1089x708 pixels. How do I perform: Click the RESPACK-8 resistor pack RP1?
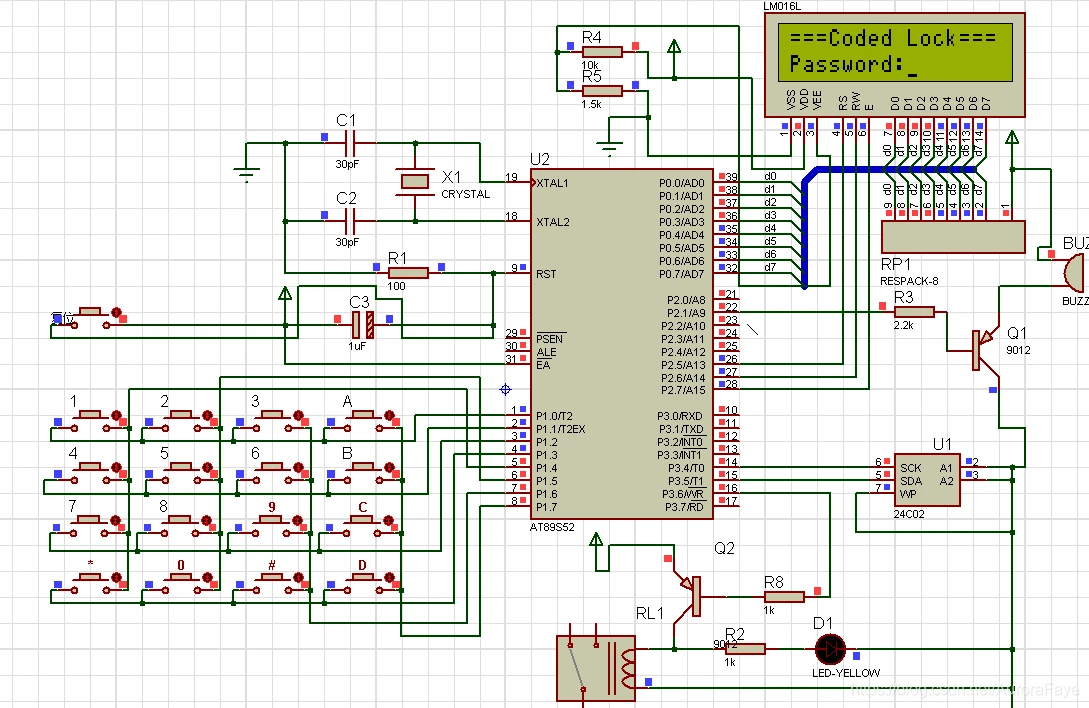(953, 237)
